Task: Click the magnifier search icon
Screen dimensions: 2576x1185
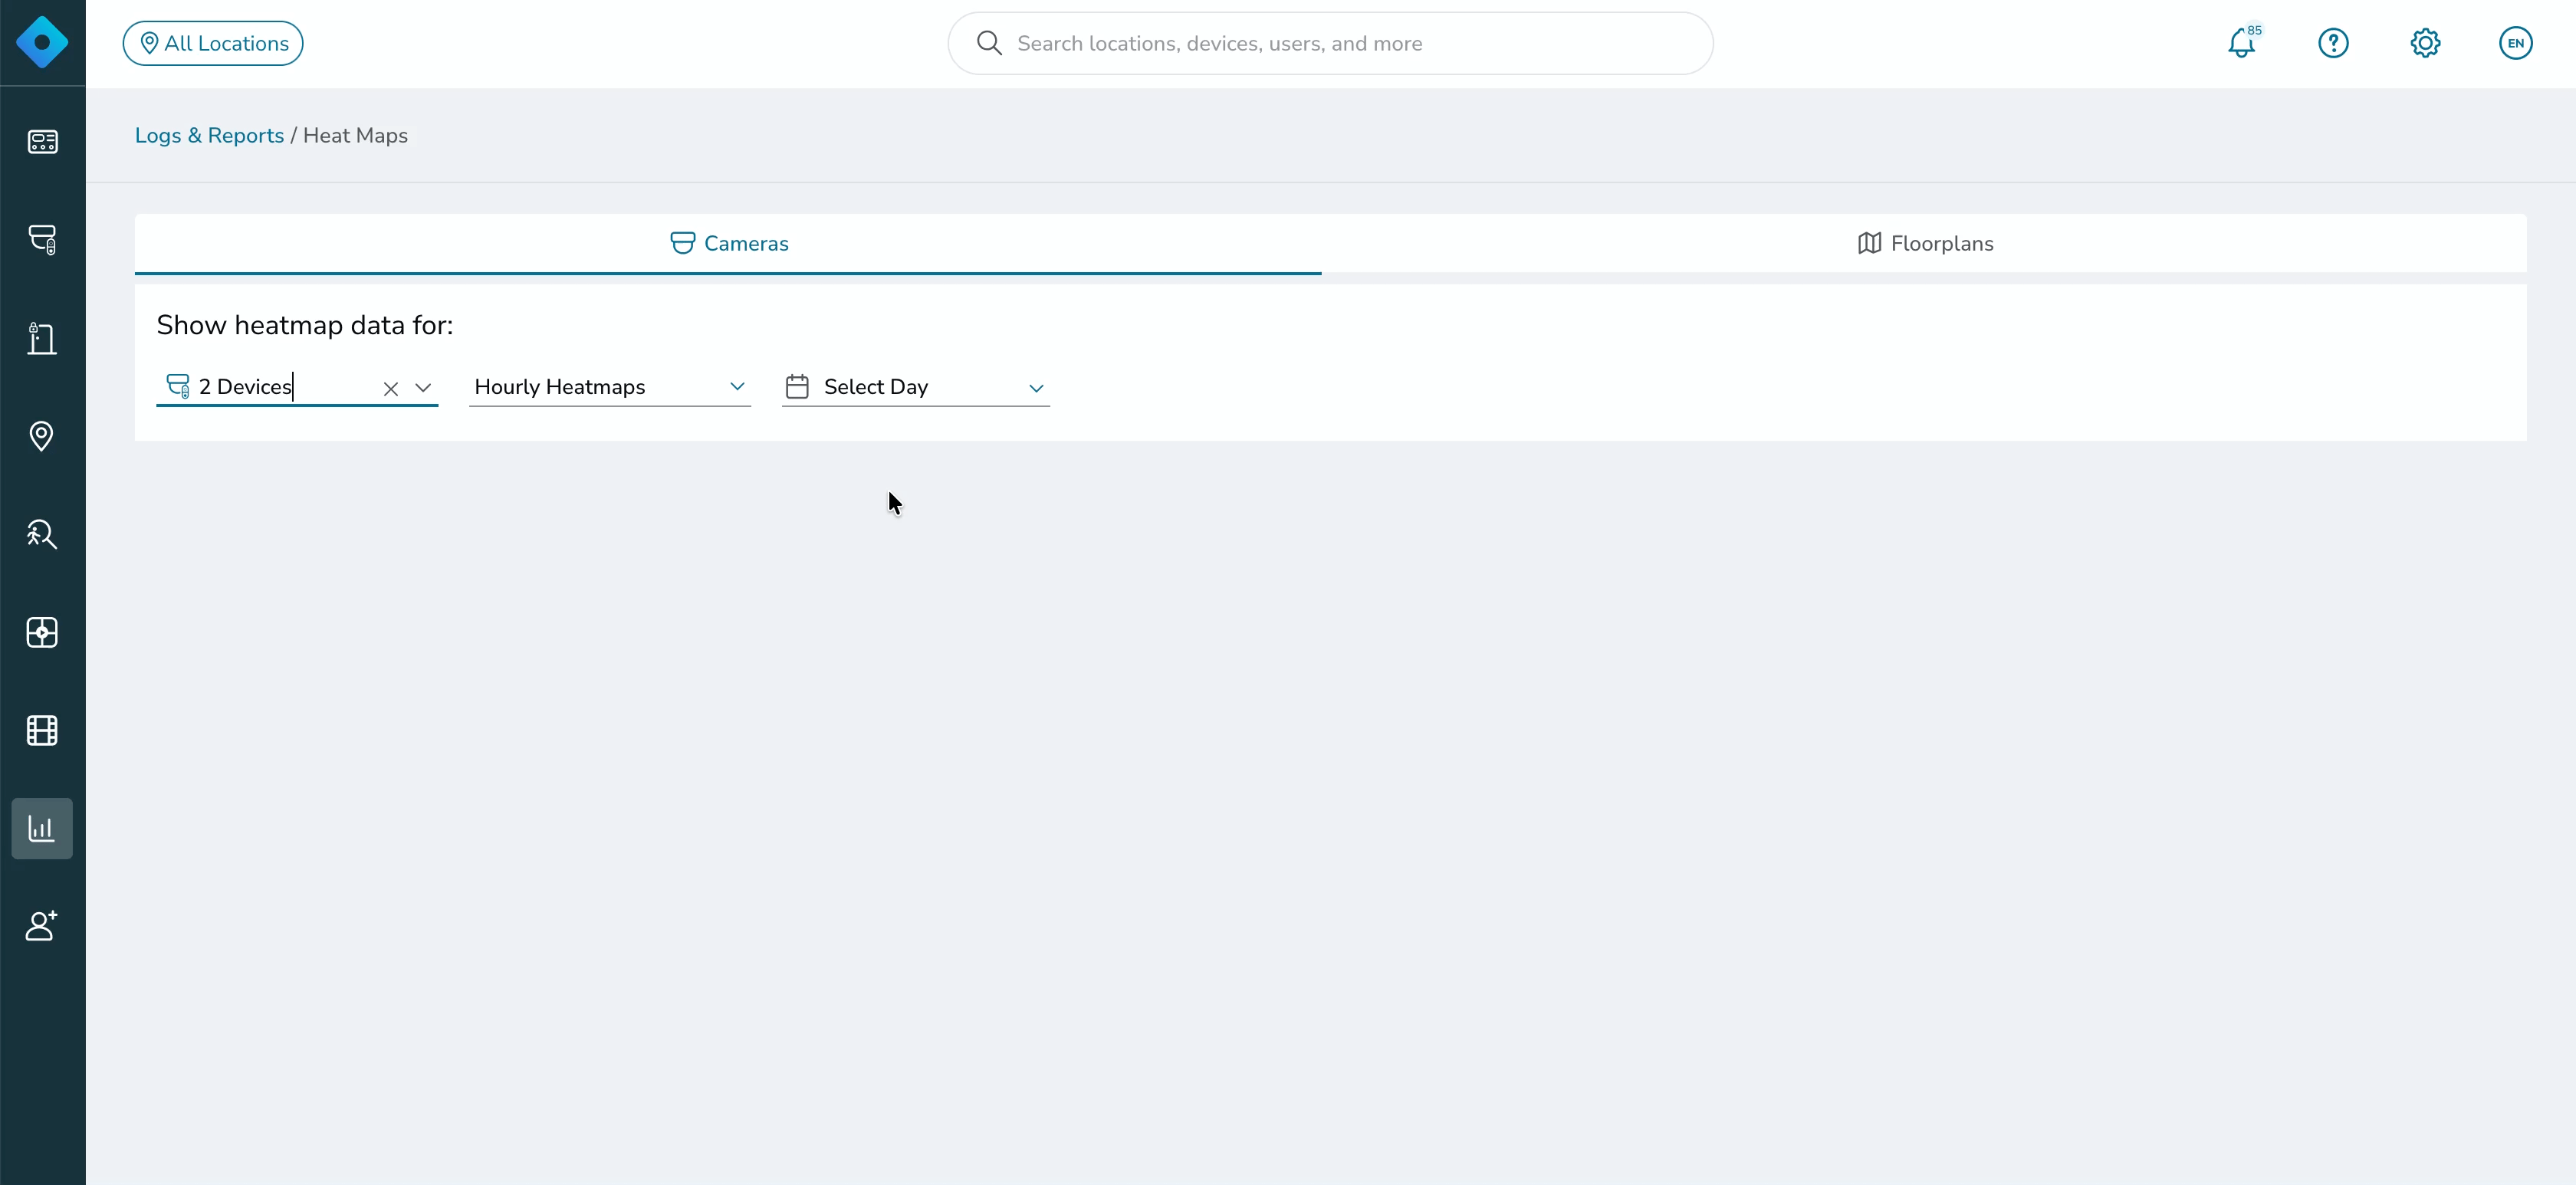Action: [x=989, y=43]
